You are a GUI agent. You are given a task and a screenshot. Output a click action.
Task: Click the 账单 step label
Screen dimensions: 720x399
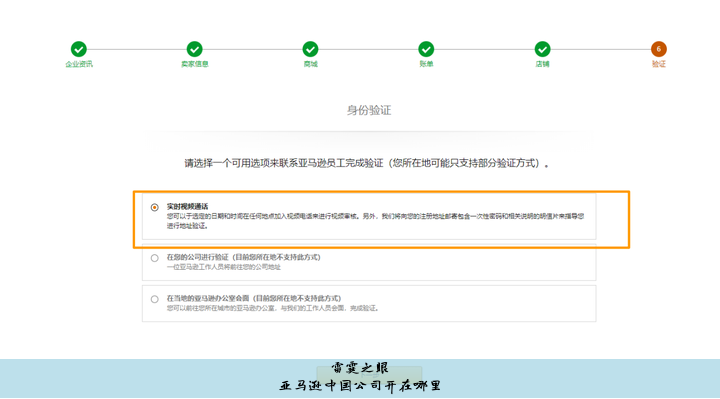426,64
